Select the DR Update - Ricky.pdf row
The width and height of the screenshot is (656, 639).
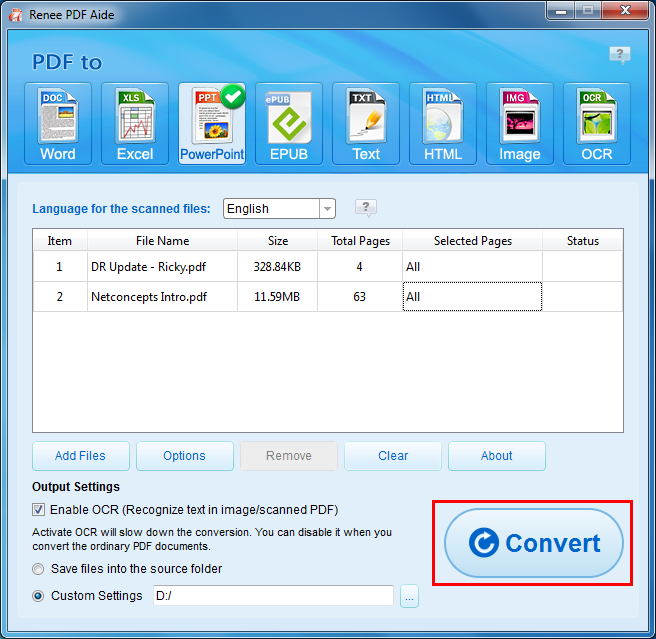pos(162,267)
